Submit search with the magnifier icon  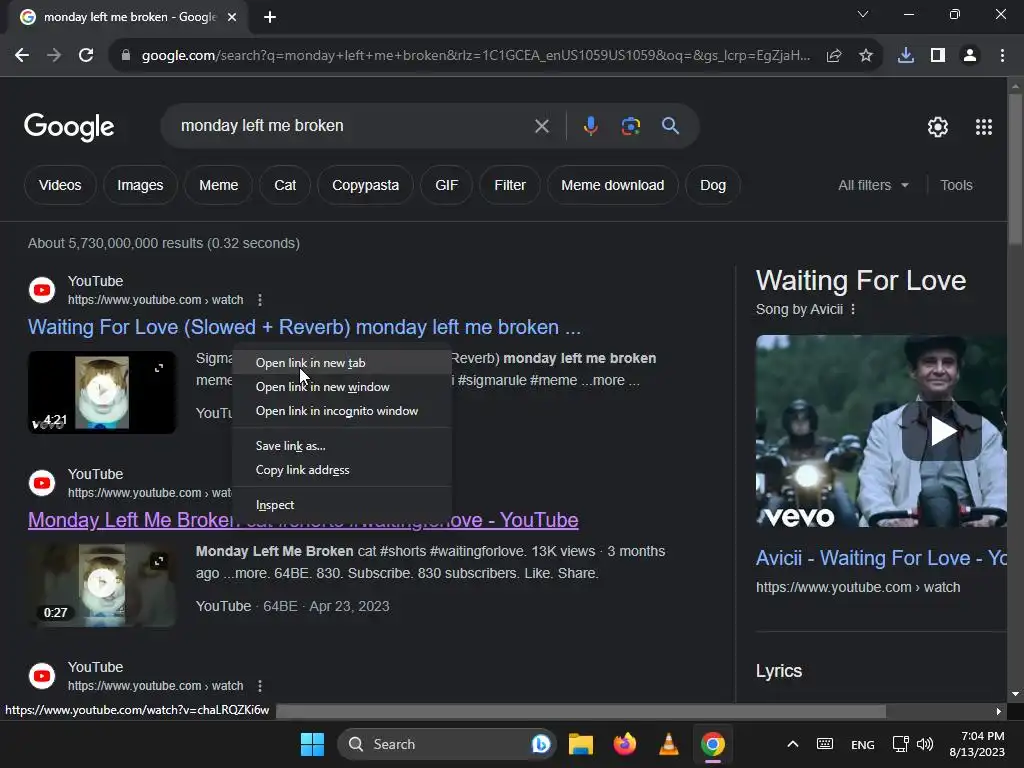click(671, 126)
